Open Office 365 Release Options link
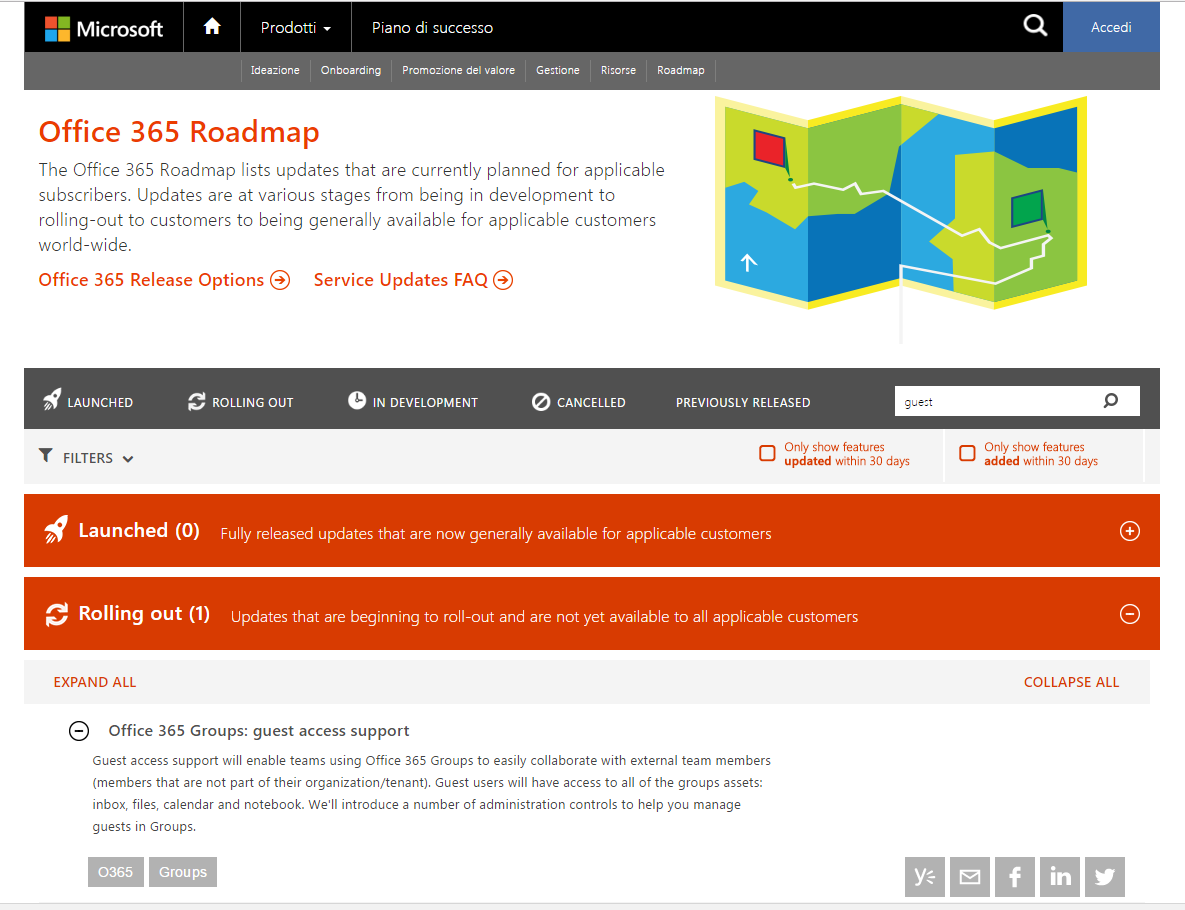 [164, 280]
